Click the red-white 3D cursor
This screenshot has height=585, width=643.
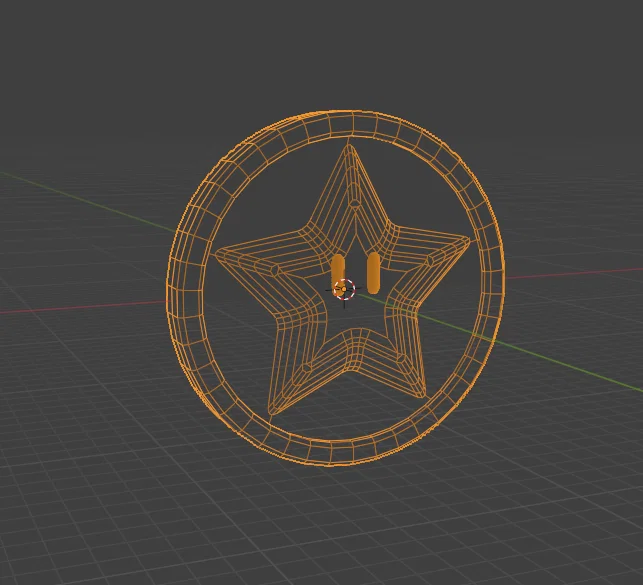click(344, 289)
